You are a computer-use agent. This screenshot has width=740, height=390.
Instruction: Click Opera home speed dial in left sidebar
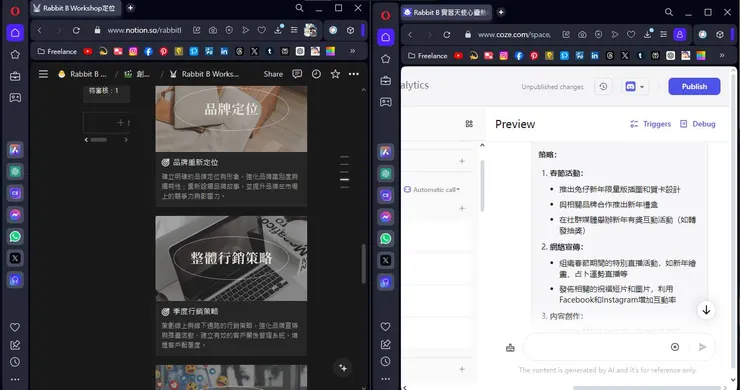(x=15, y=33)
